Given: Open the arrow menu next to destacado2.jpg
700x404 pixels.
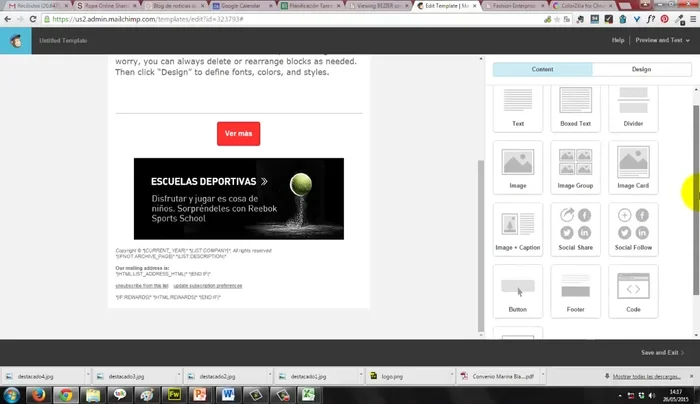Looking at the screenshot, I should click(270, 376).
